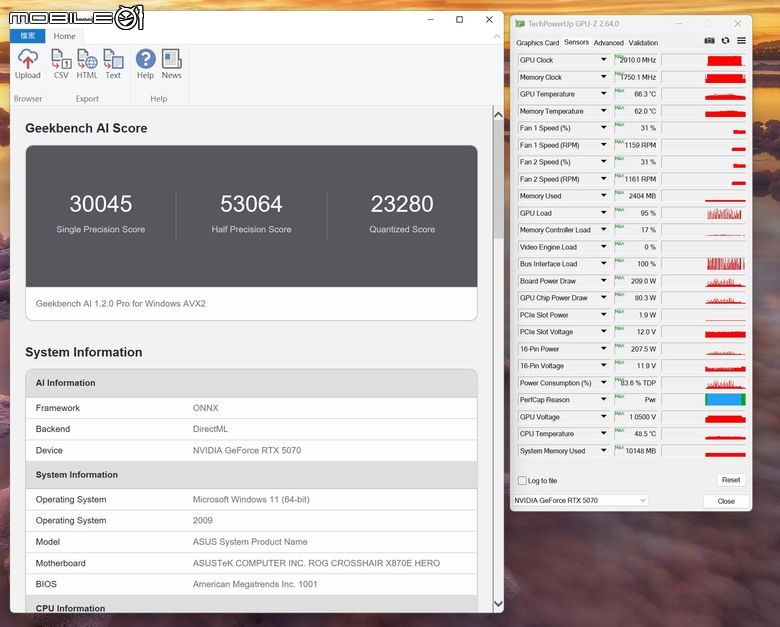780x627 pixels.
Task: Open System Memory Used sensor dropdown
Action: pyautogui.click(x=603, y=450)
